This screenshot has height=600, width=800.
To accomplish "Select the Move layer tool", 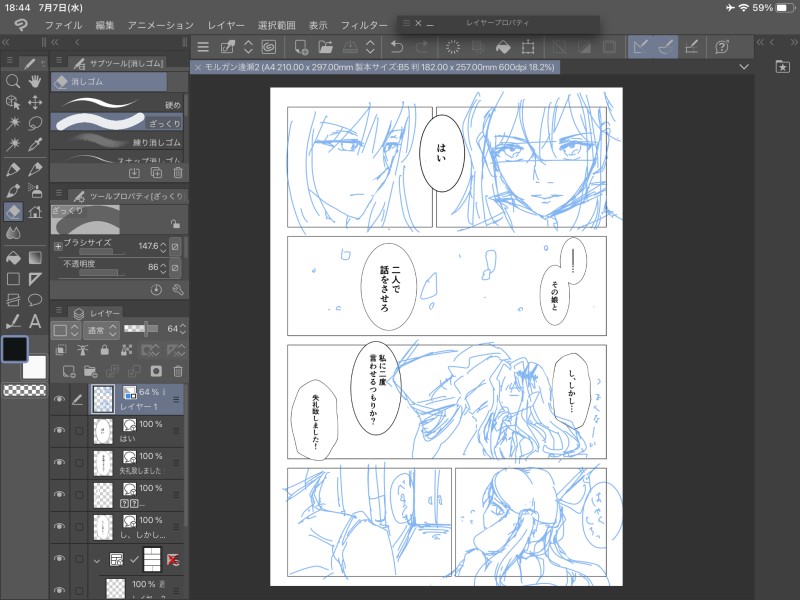I will (35, 102).
